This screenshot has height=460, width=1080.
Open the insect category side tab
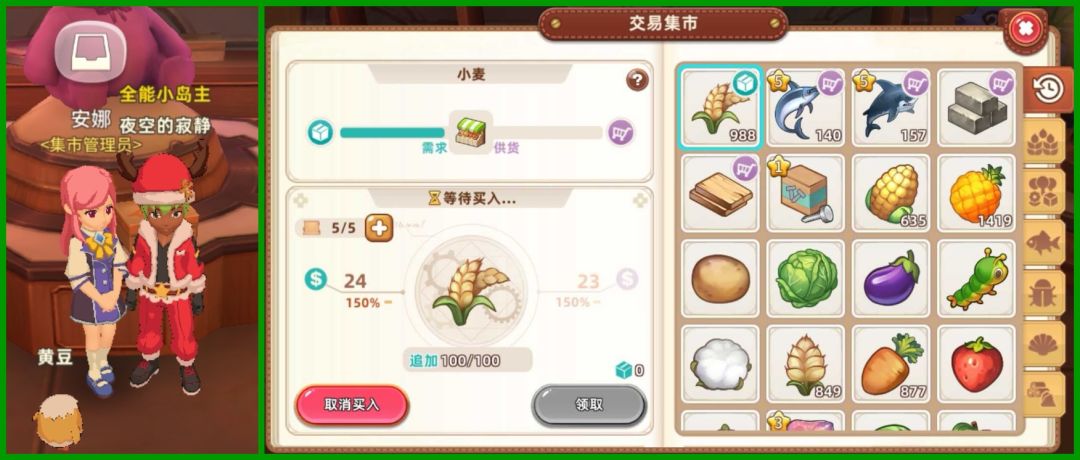click(1043, 293)
